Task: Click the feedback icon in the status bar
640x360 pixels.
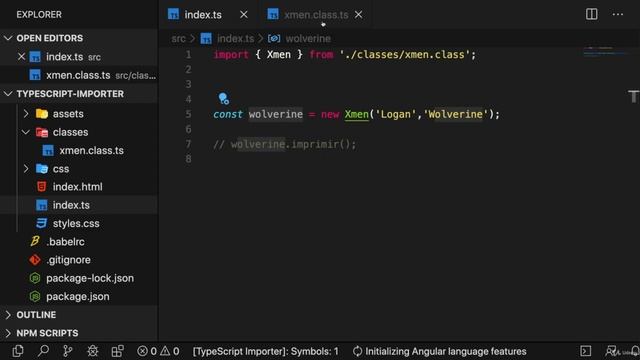Action: (611, 351)
